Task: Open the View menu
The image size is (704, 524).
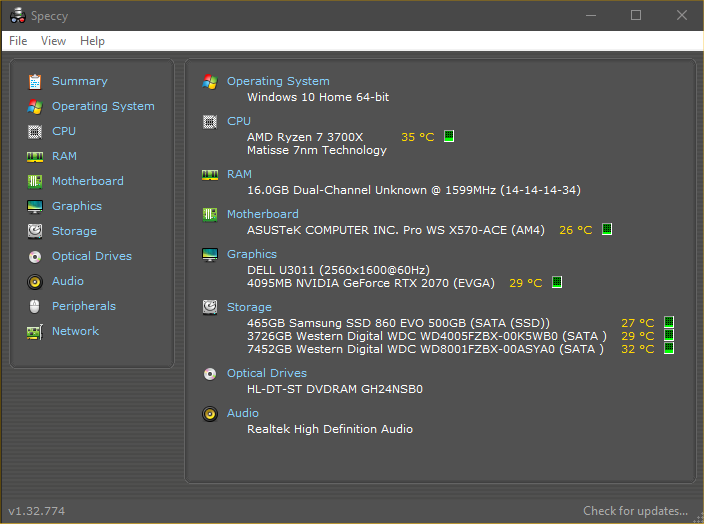Action: (53, 41)
